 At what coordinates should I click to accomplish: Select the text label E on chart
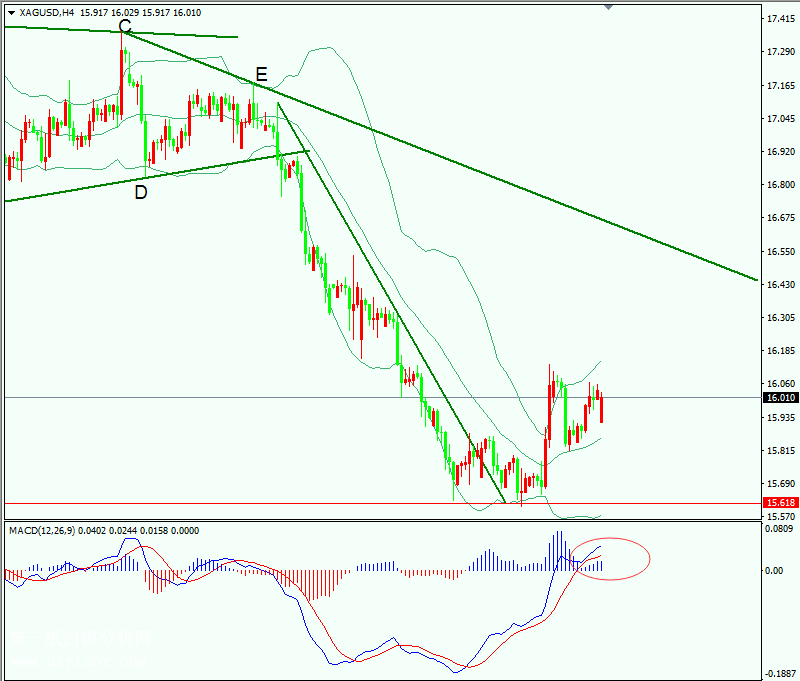click(261, 75)
